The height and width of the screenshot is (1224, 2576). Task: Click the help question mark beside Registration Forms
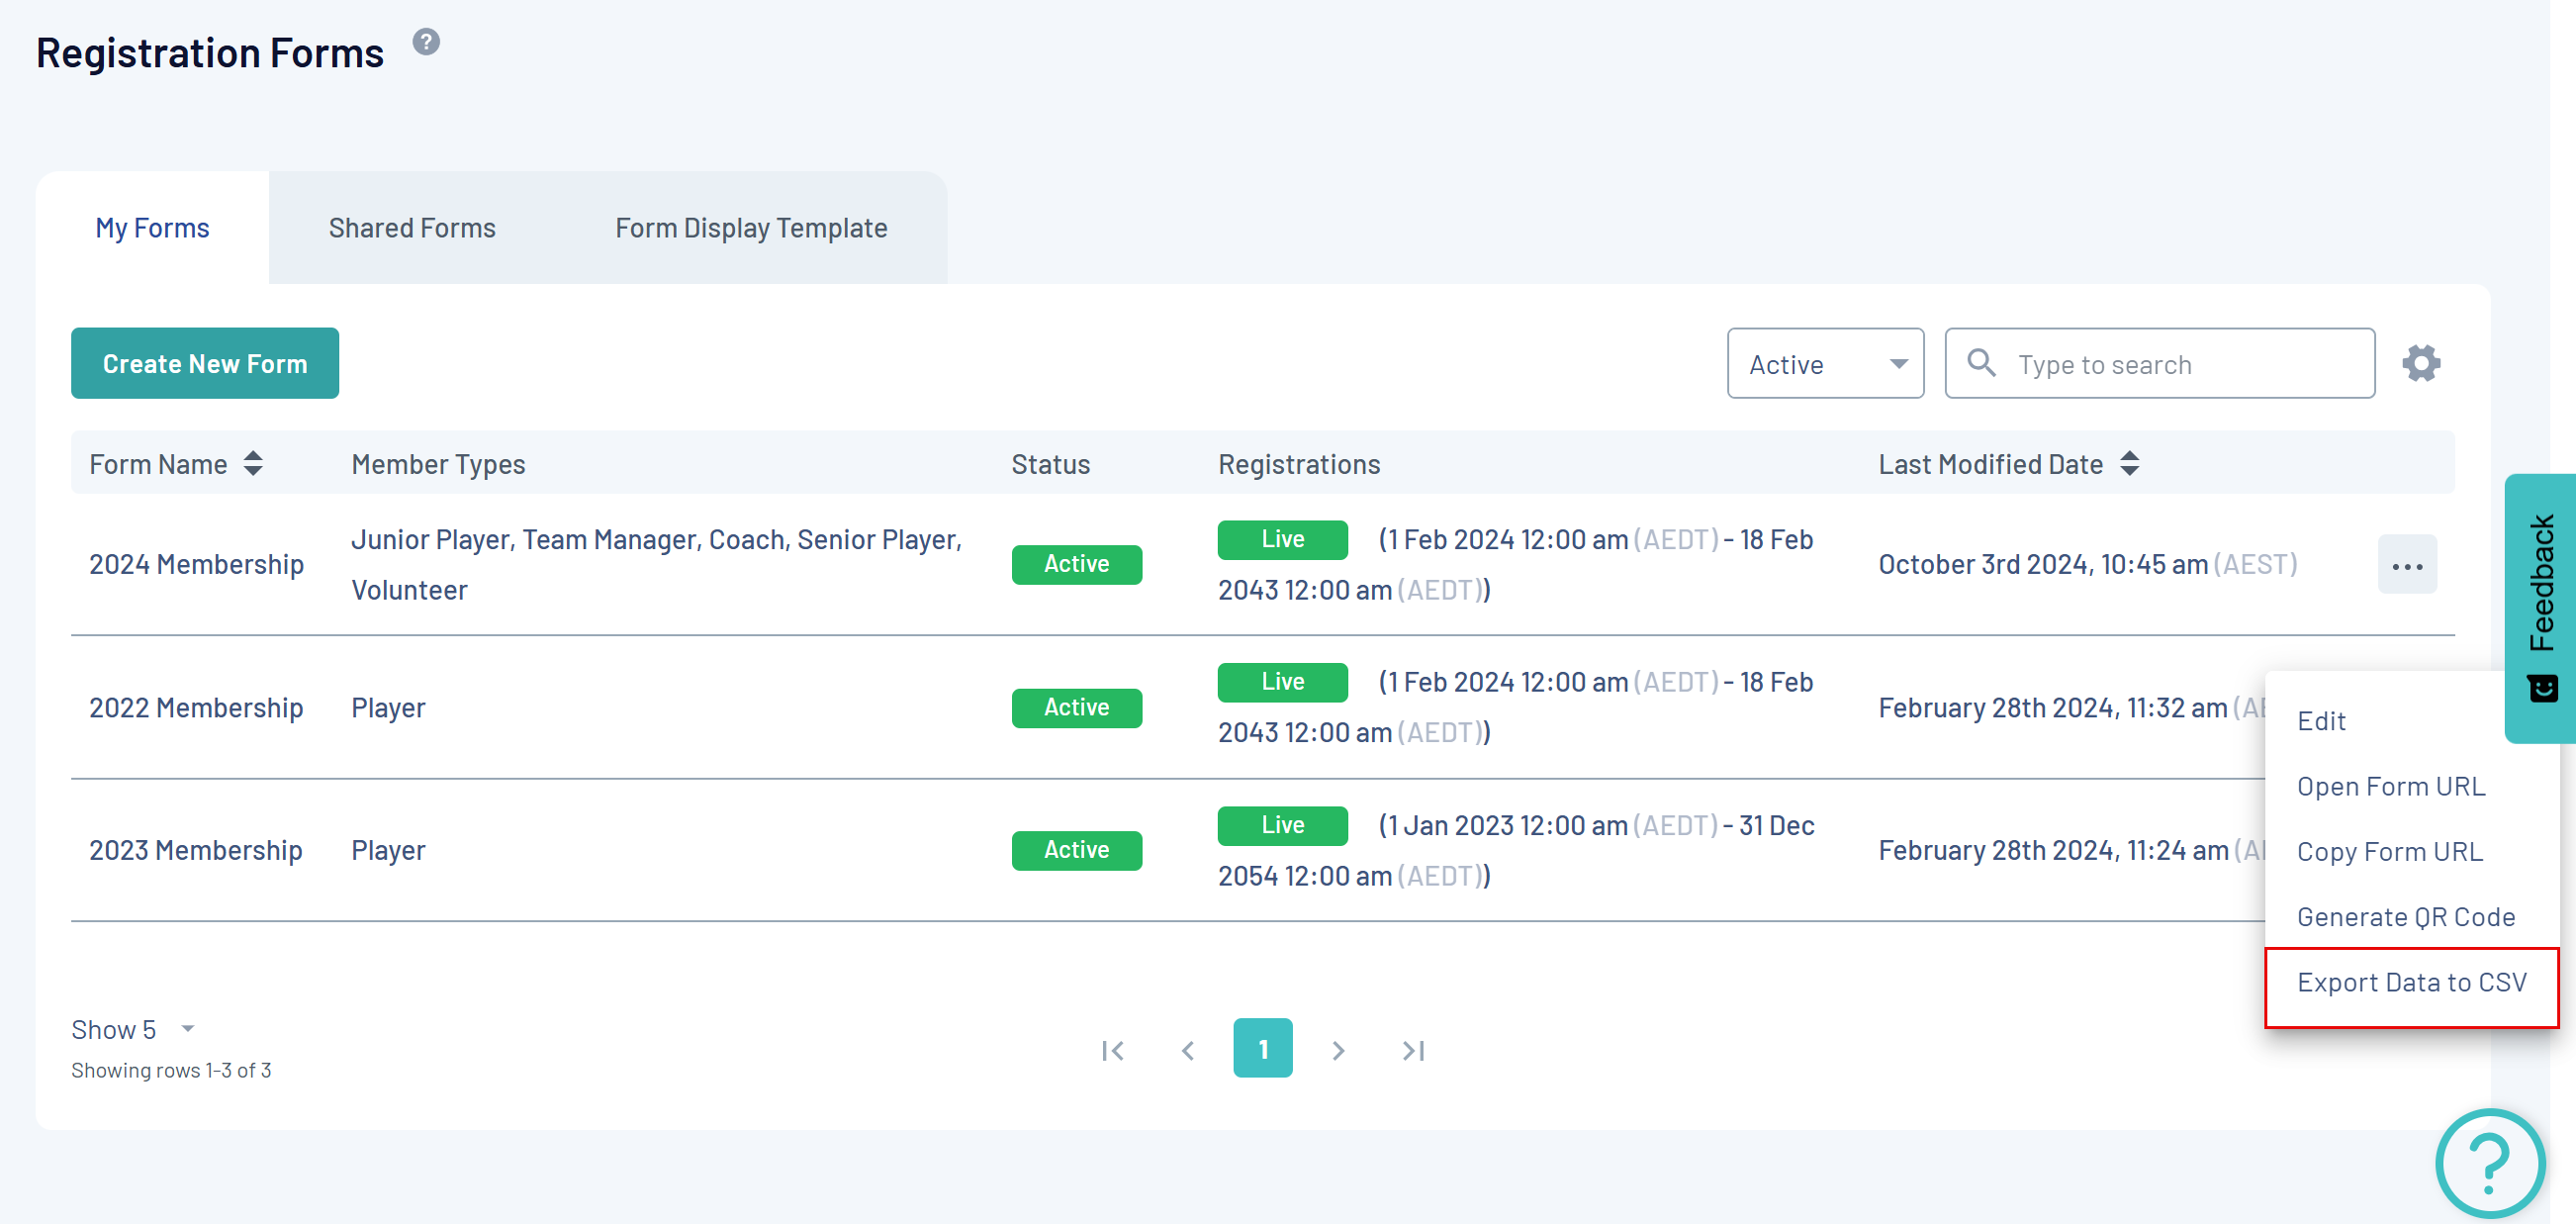point(426,42)
